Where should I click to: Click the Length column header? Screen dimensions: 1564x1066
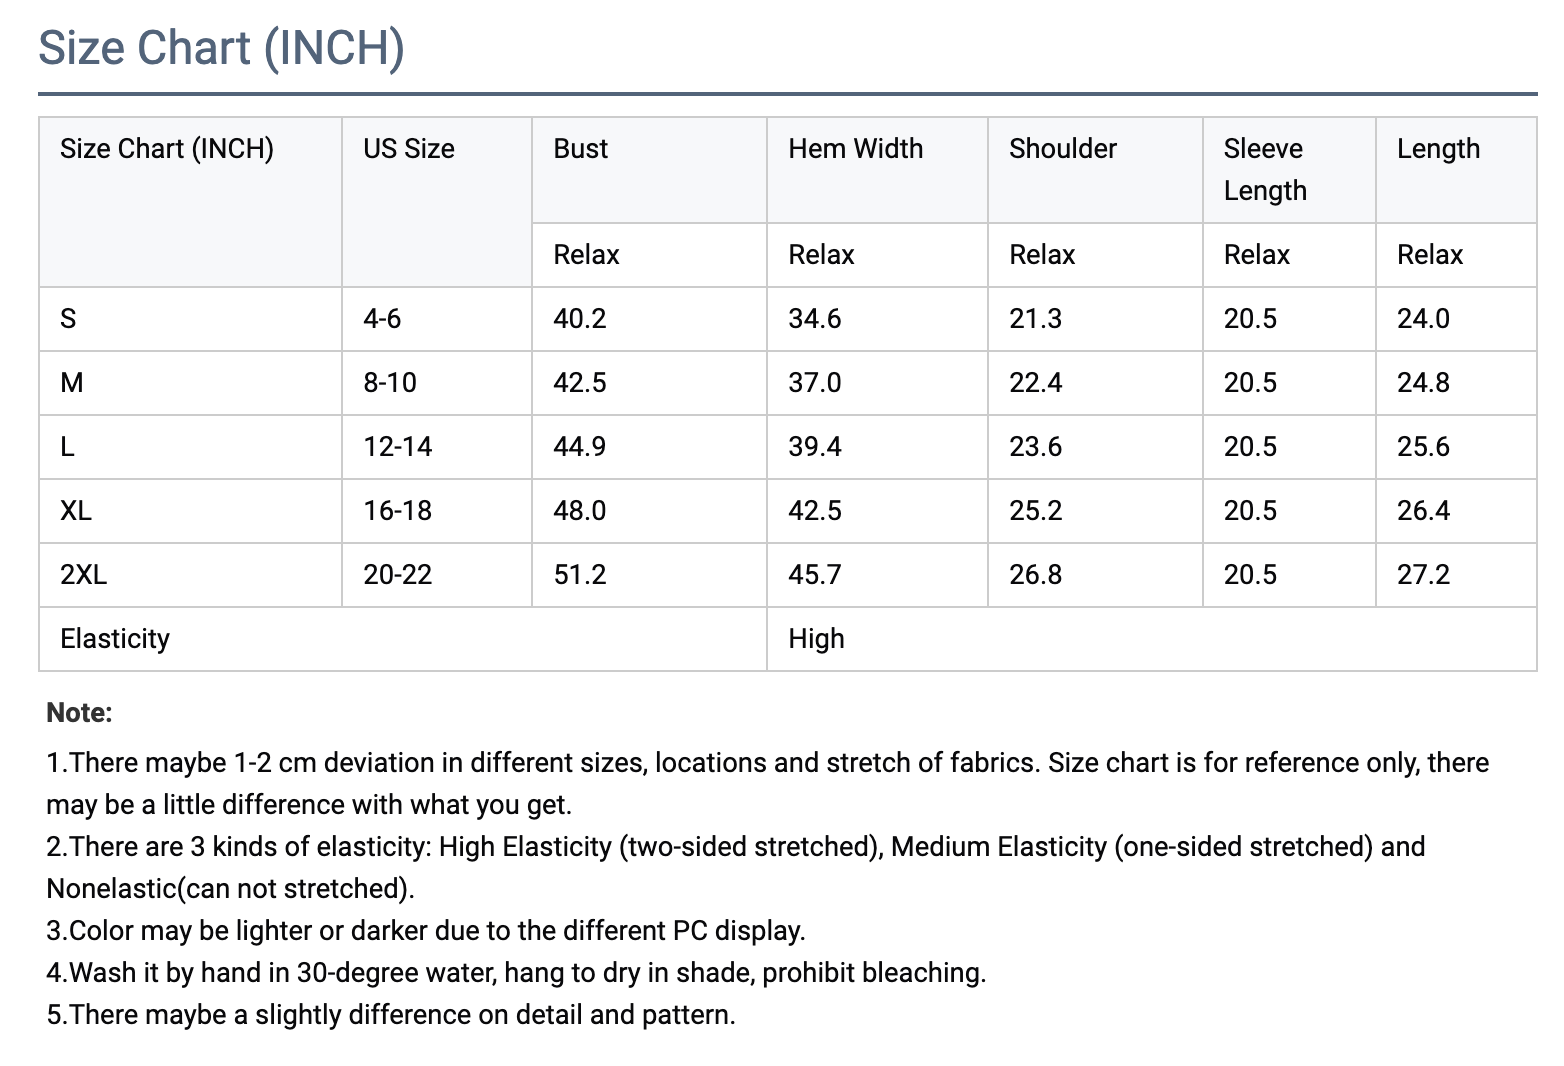[x=1437, y=149]
